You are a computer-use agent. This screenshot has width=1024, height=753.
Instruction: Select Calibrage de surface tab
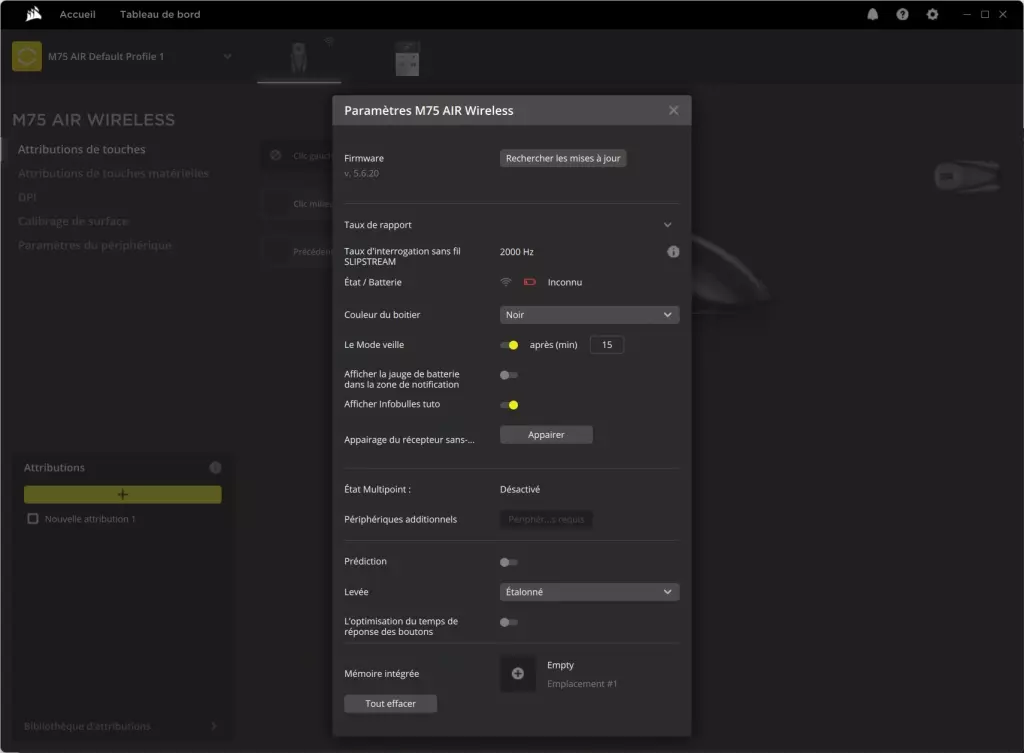[73, 221]
